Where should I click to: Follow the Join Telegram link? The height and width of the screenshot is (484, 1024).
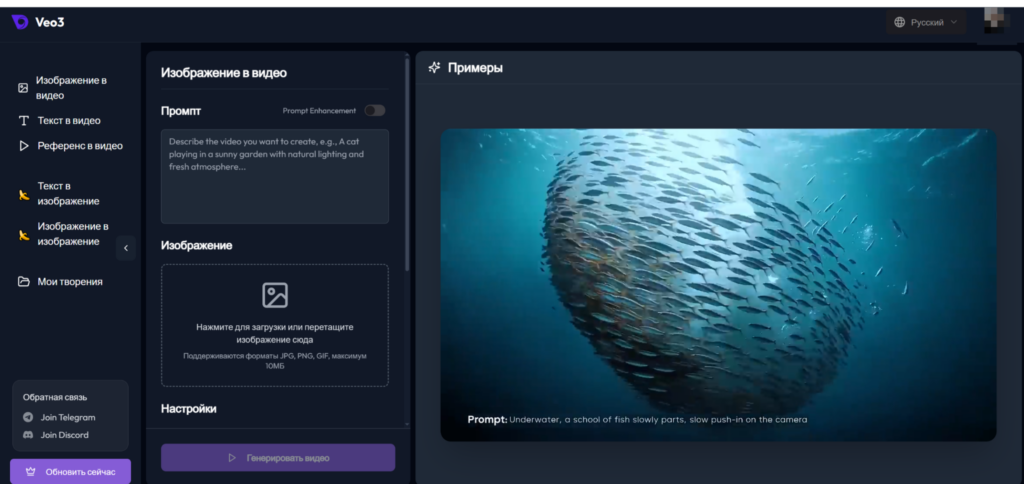point(68,417)
